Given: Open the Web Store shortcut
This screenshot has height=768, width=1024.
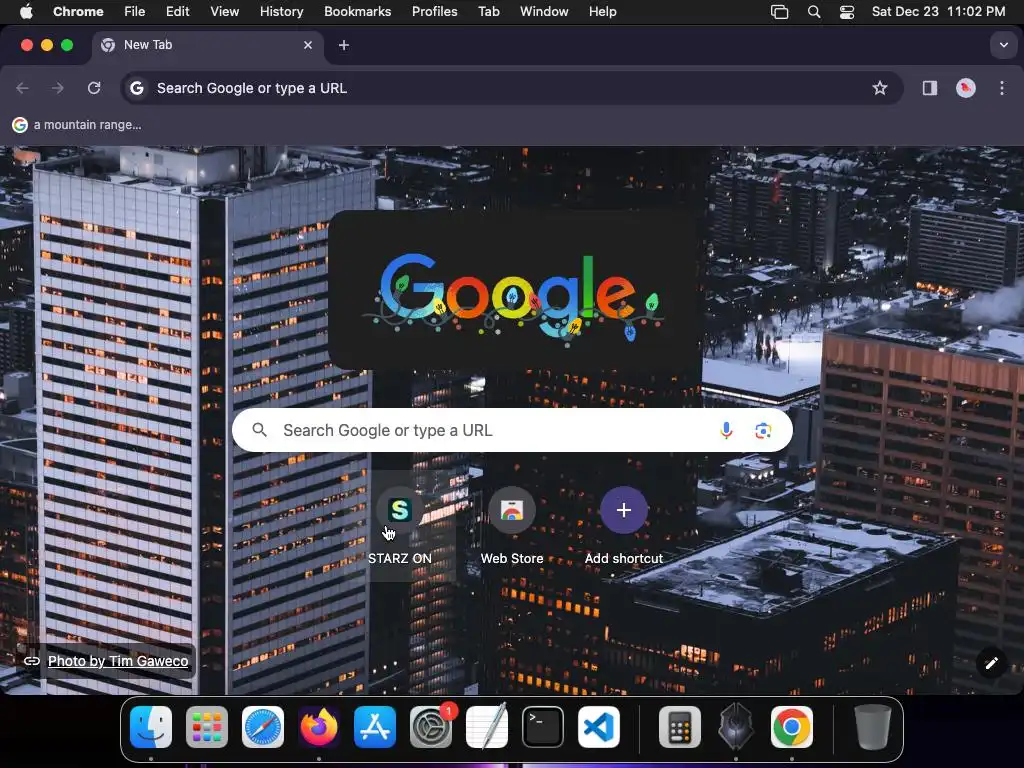Looking at the screenshot, I should click(x=512, y=526).
